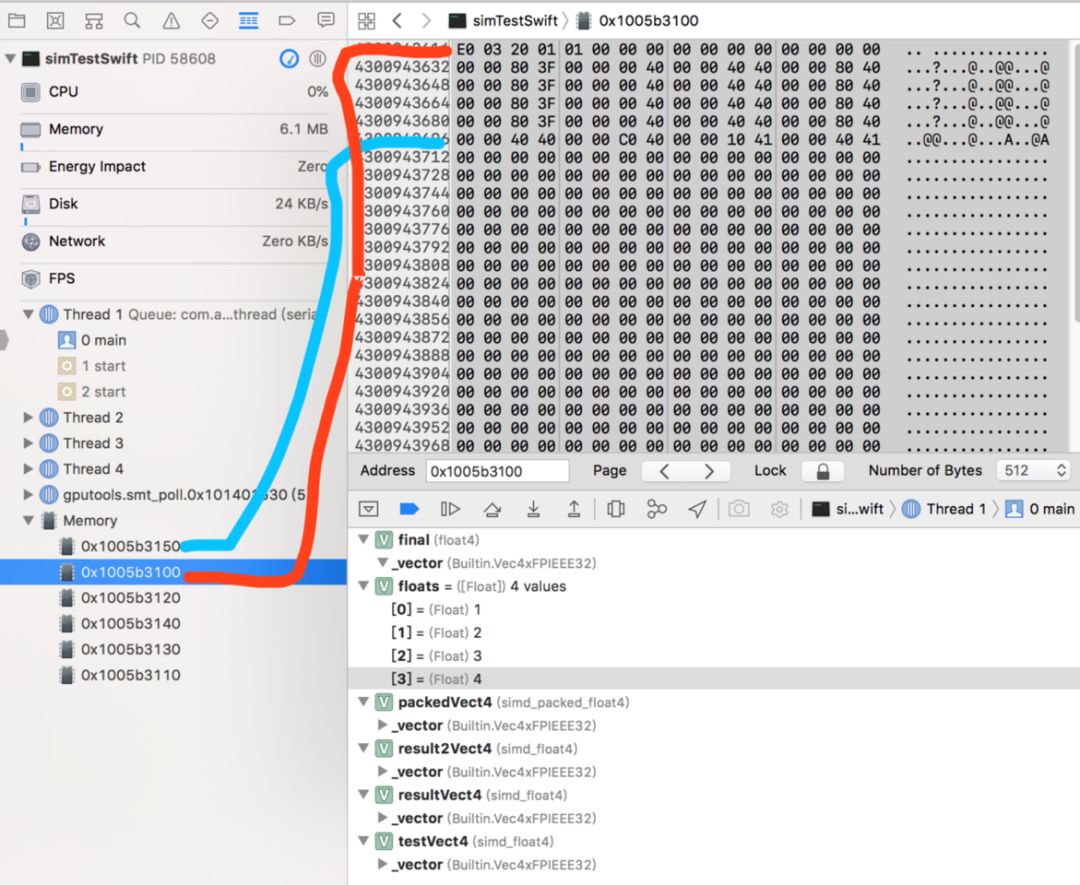This screenshot has height=885, width=1080.
Task: Collapse Thread 1 disclosure triangle
Action: tap(28, 315)
